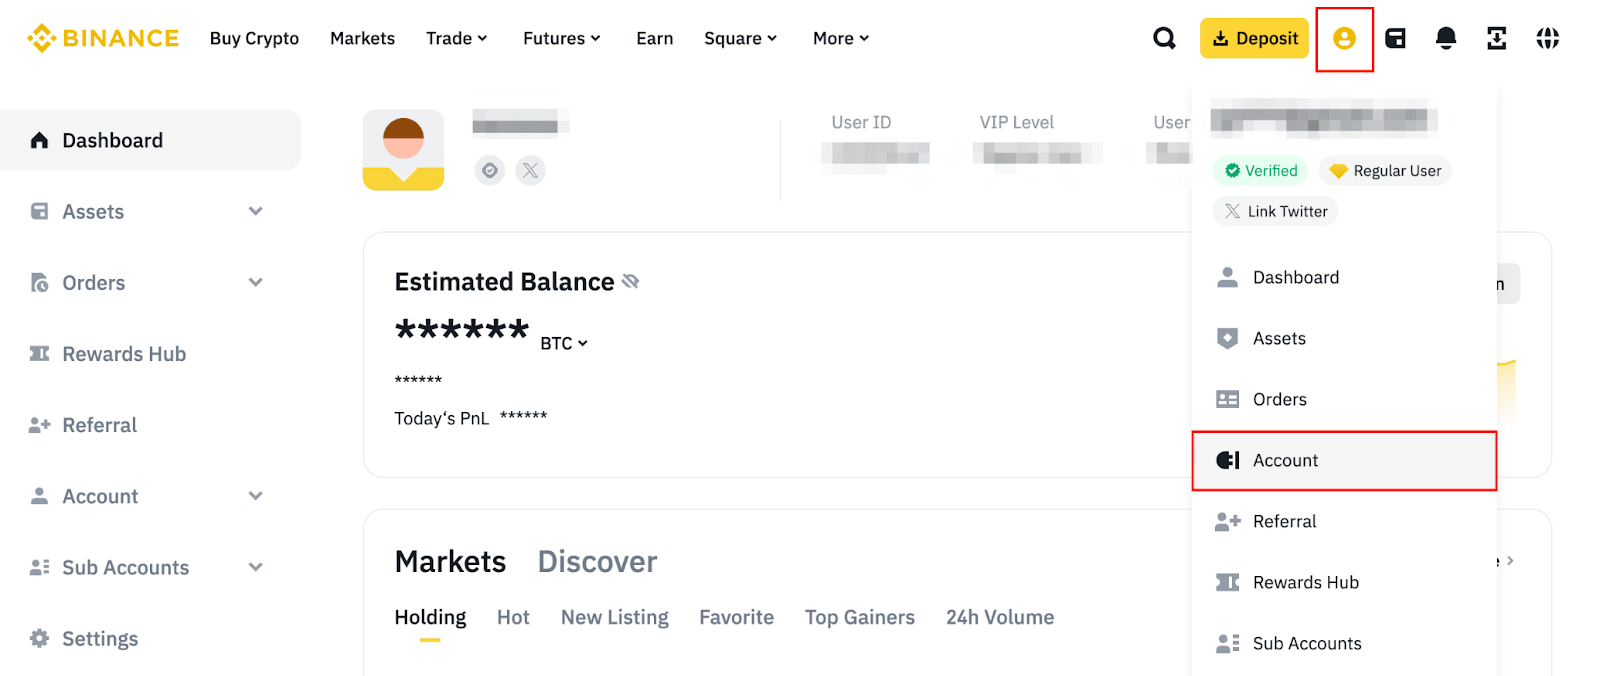
Task: Select the Discover section next to Markets
Action: click(x=597, y=561)
